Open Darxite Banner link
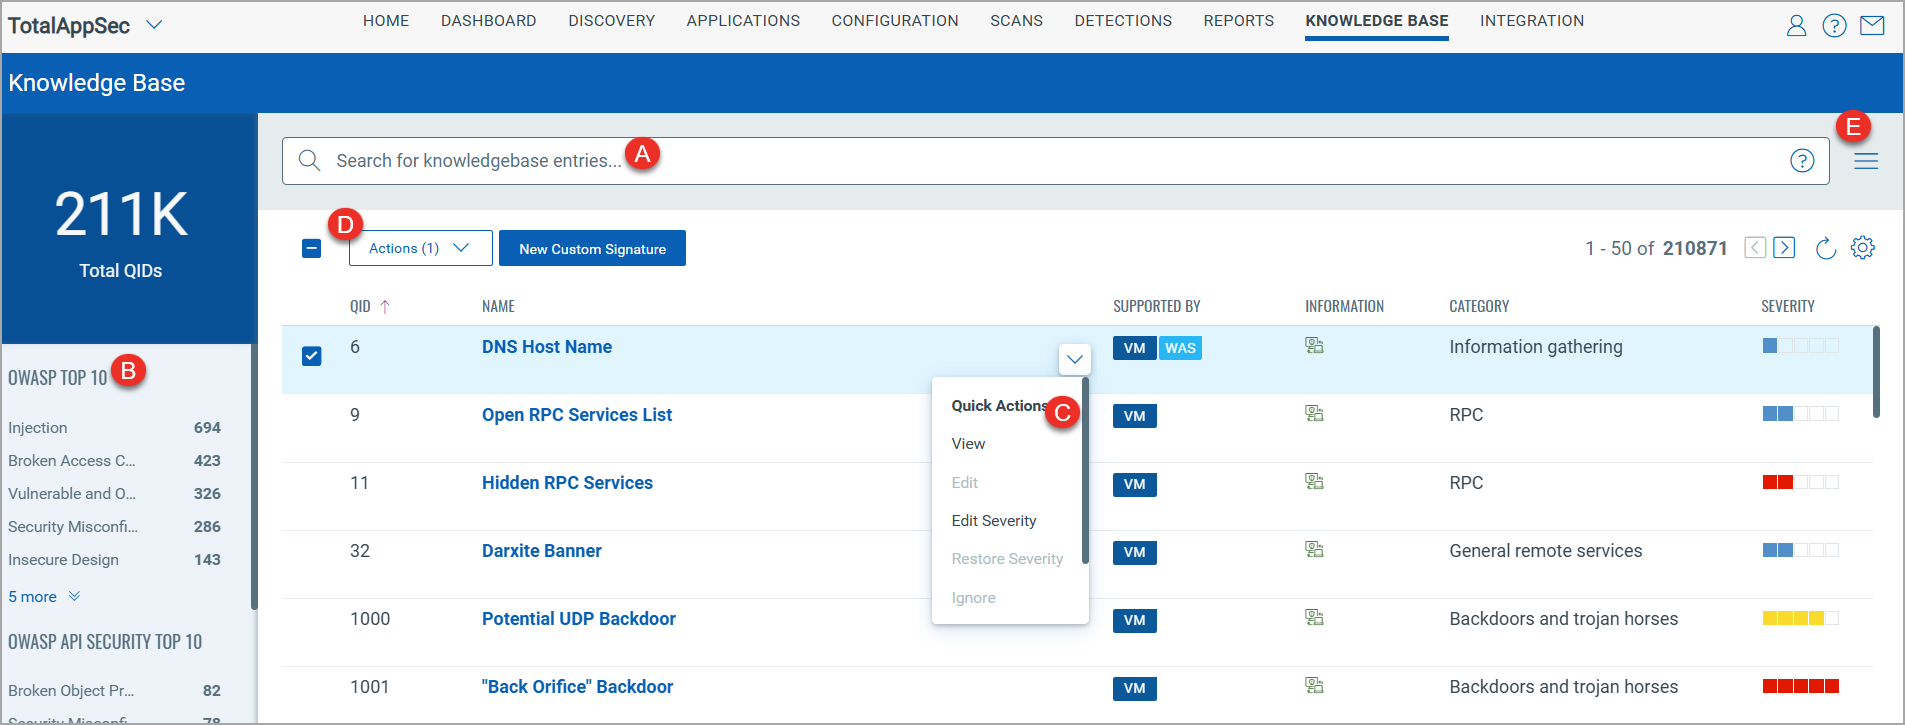Screen dimensions: 1905x725 pyautogui.click(x=542, y=551)
